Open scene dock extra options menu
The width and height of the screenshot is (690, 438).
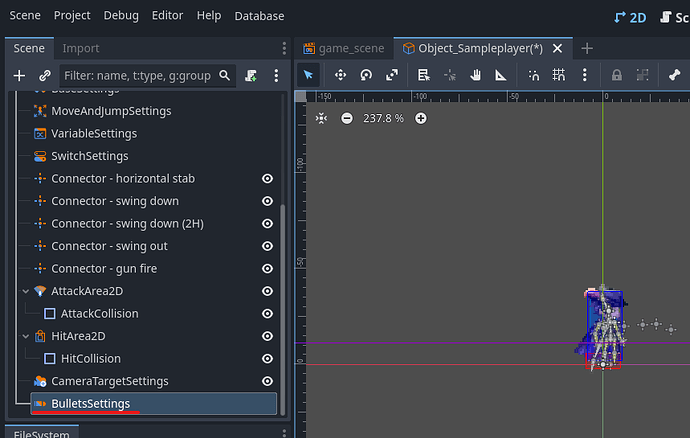[276, 76]
